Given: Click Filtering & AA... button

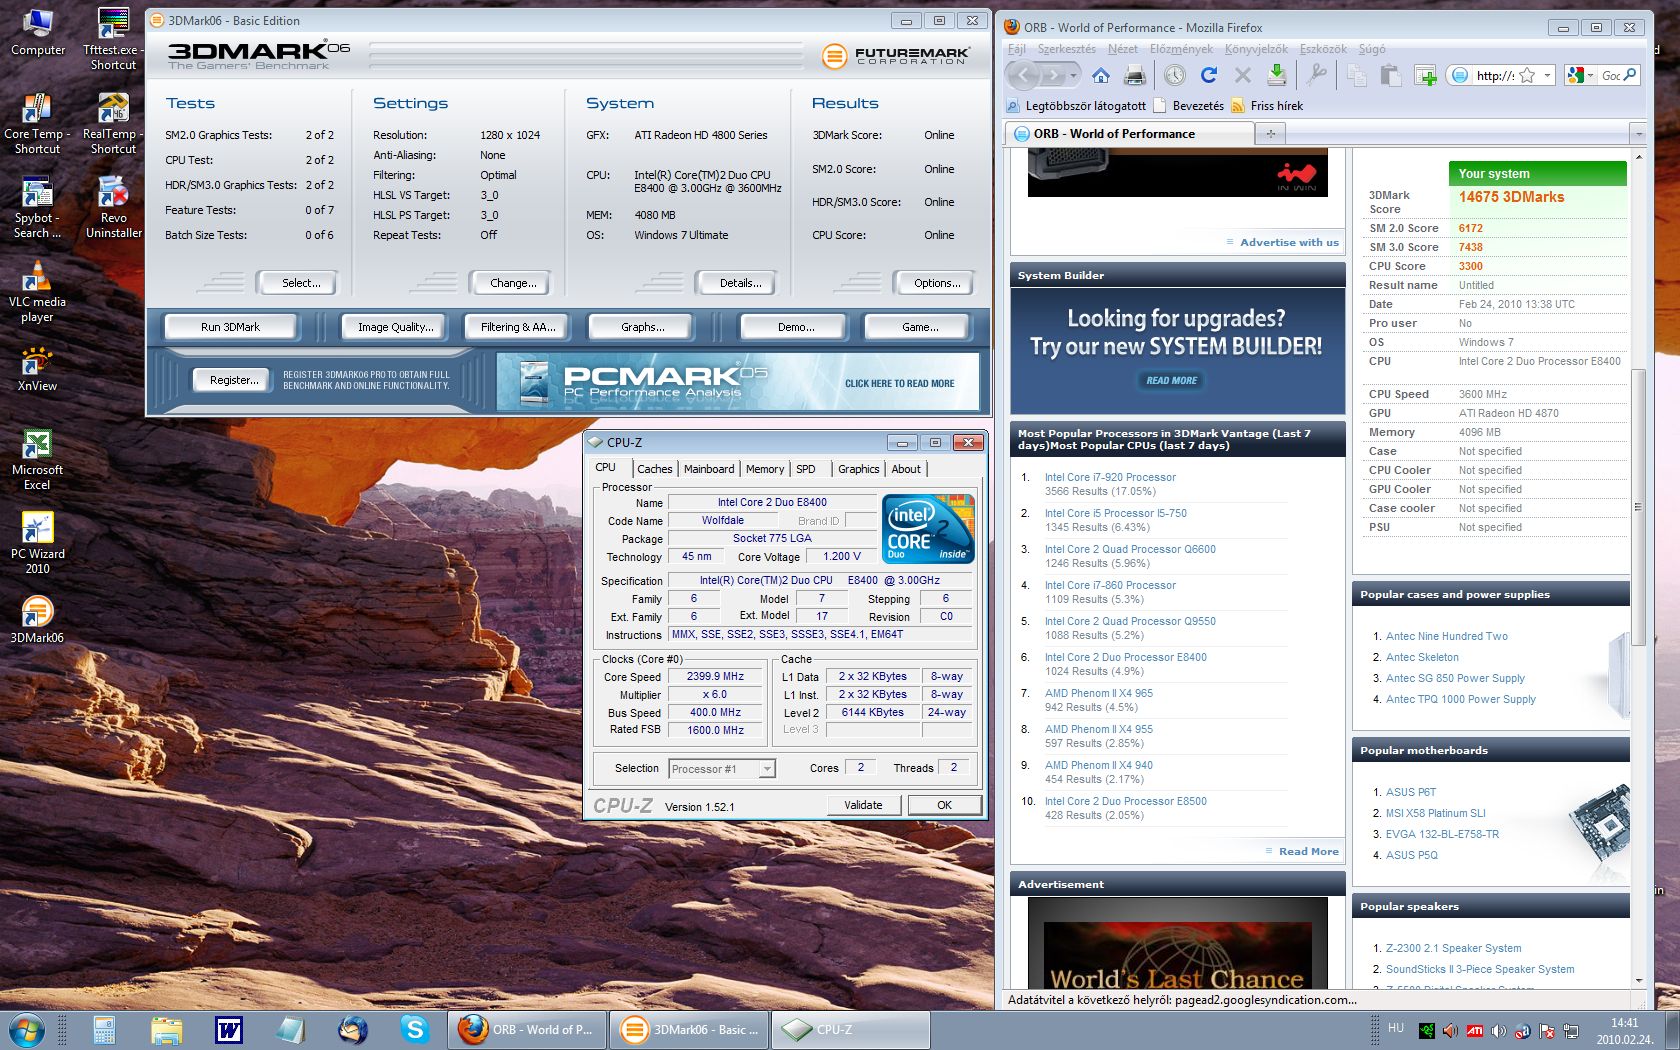Looking at the screenshot, I should pyautogui.click(x=518, y=327).
